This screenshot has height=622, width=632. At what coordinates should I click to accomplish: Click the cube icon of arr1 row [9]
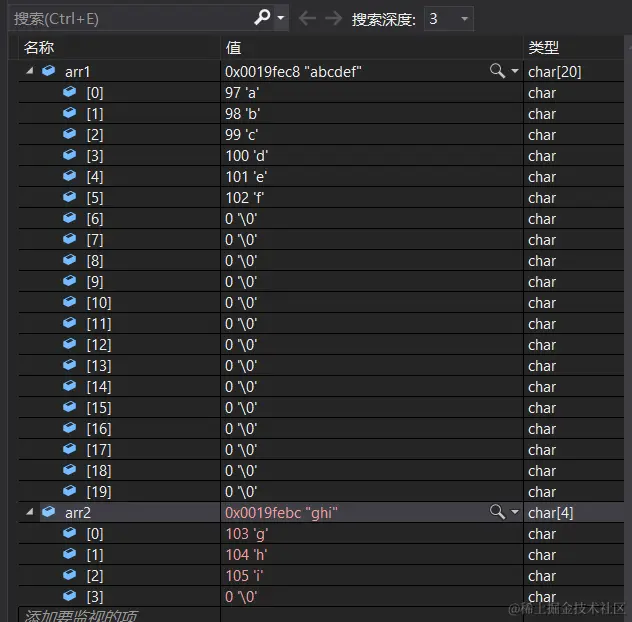[x=69, y=280]
